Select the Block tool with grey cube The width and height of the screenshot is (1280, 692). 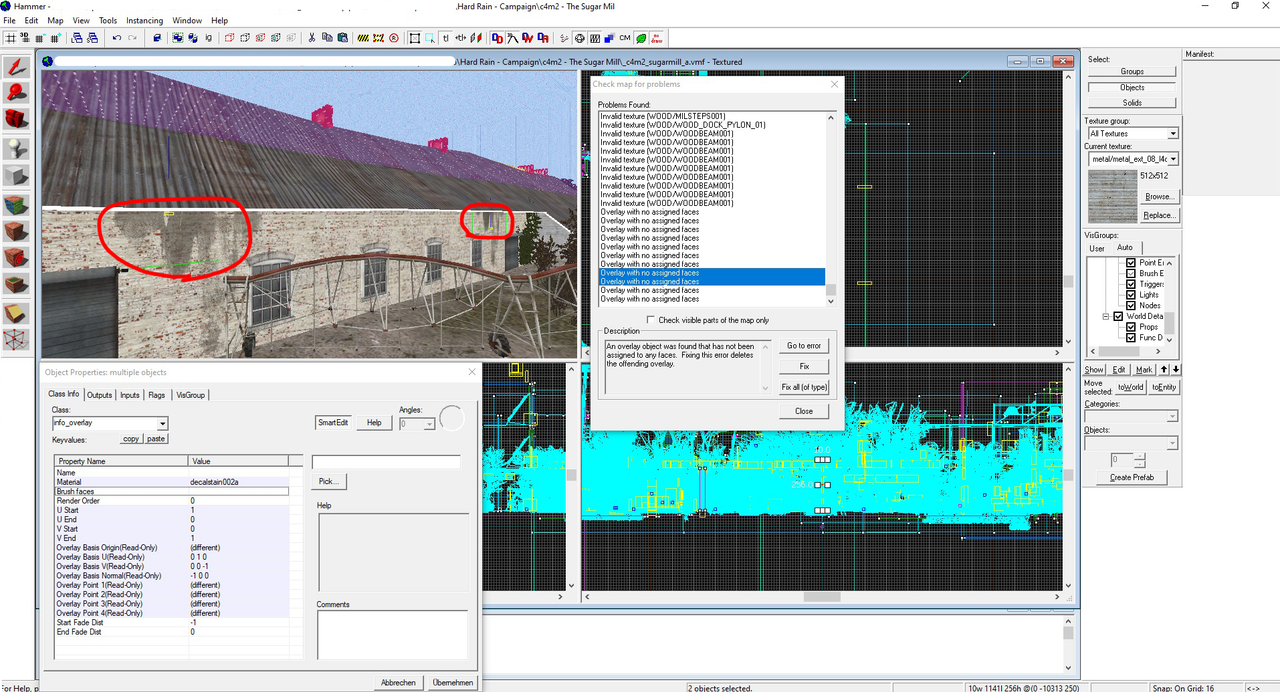click(x=16, y=175)
